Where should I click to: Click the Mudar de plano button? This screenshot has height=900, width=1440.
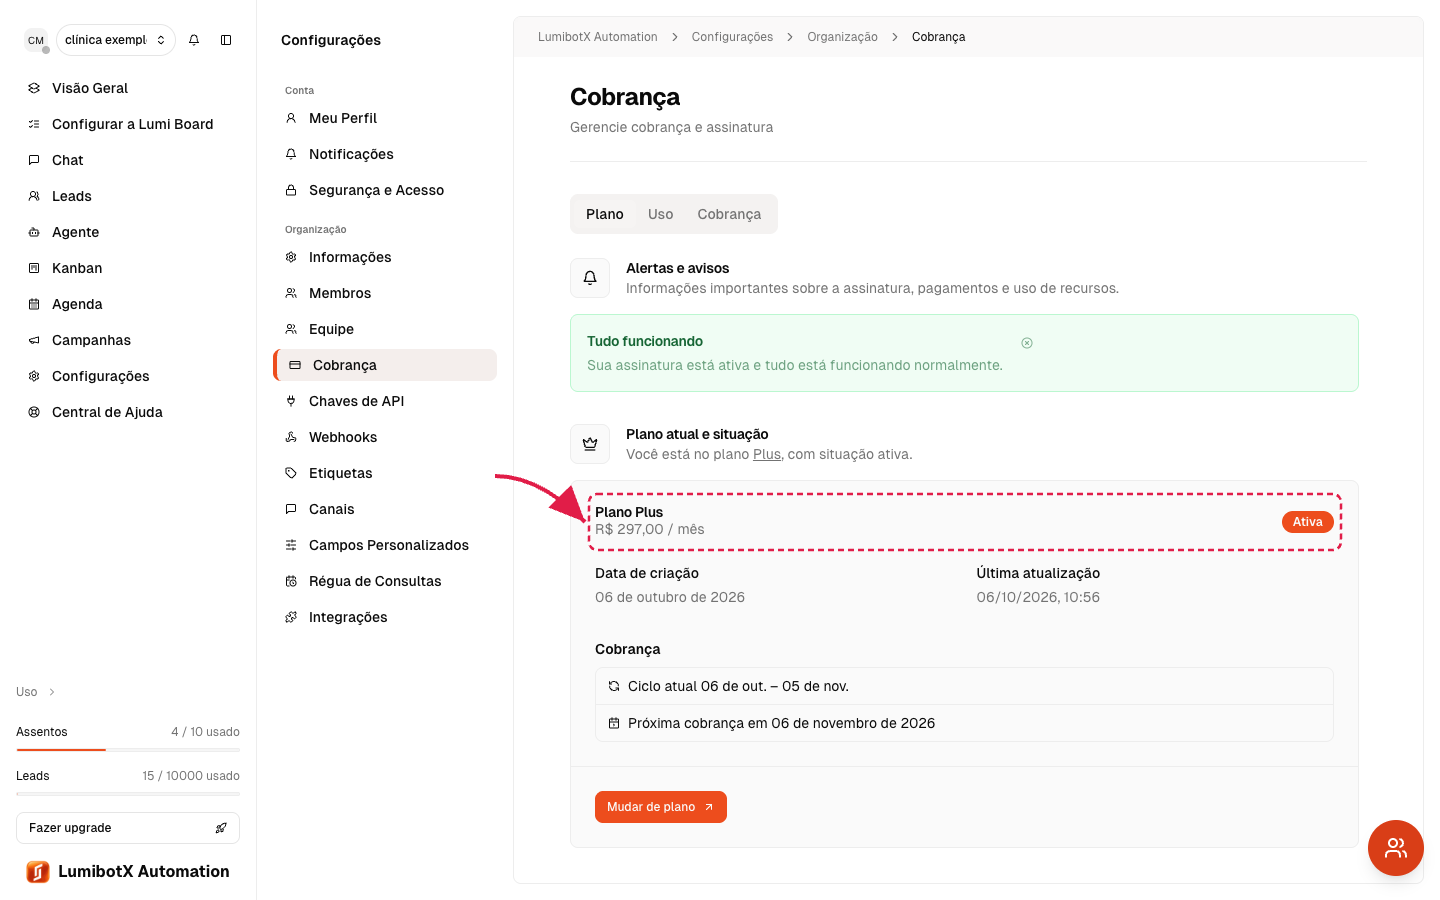pyautogui.click(x=661, y=807)
